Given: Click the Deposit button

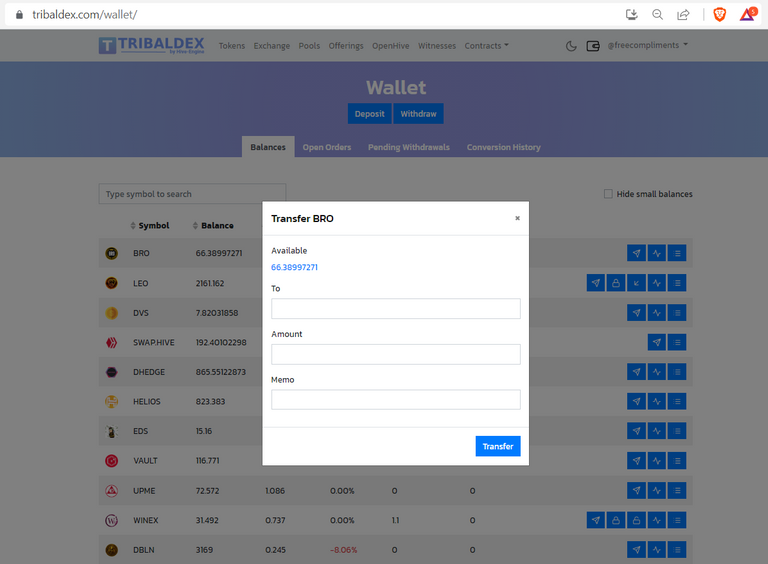Looking at the screenshot, I should coord(369,114).
